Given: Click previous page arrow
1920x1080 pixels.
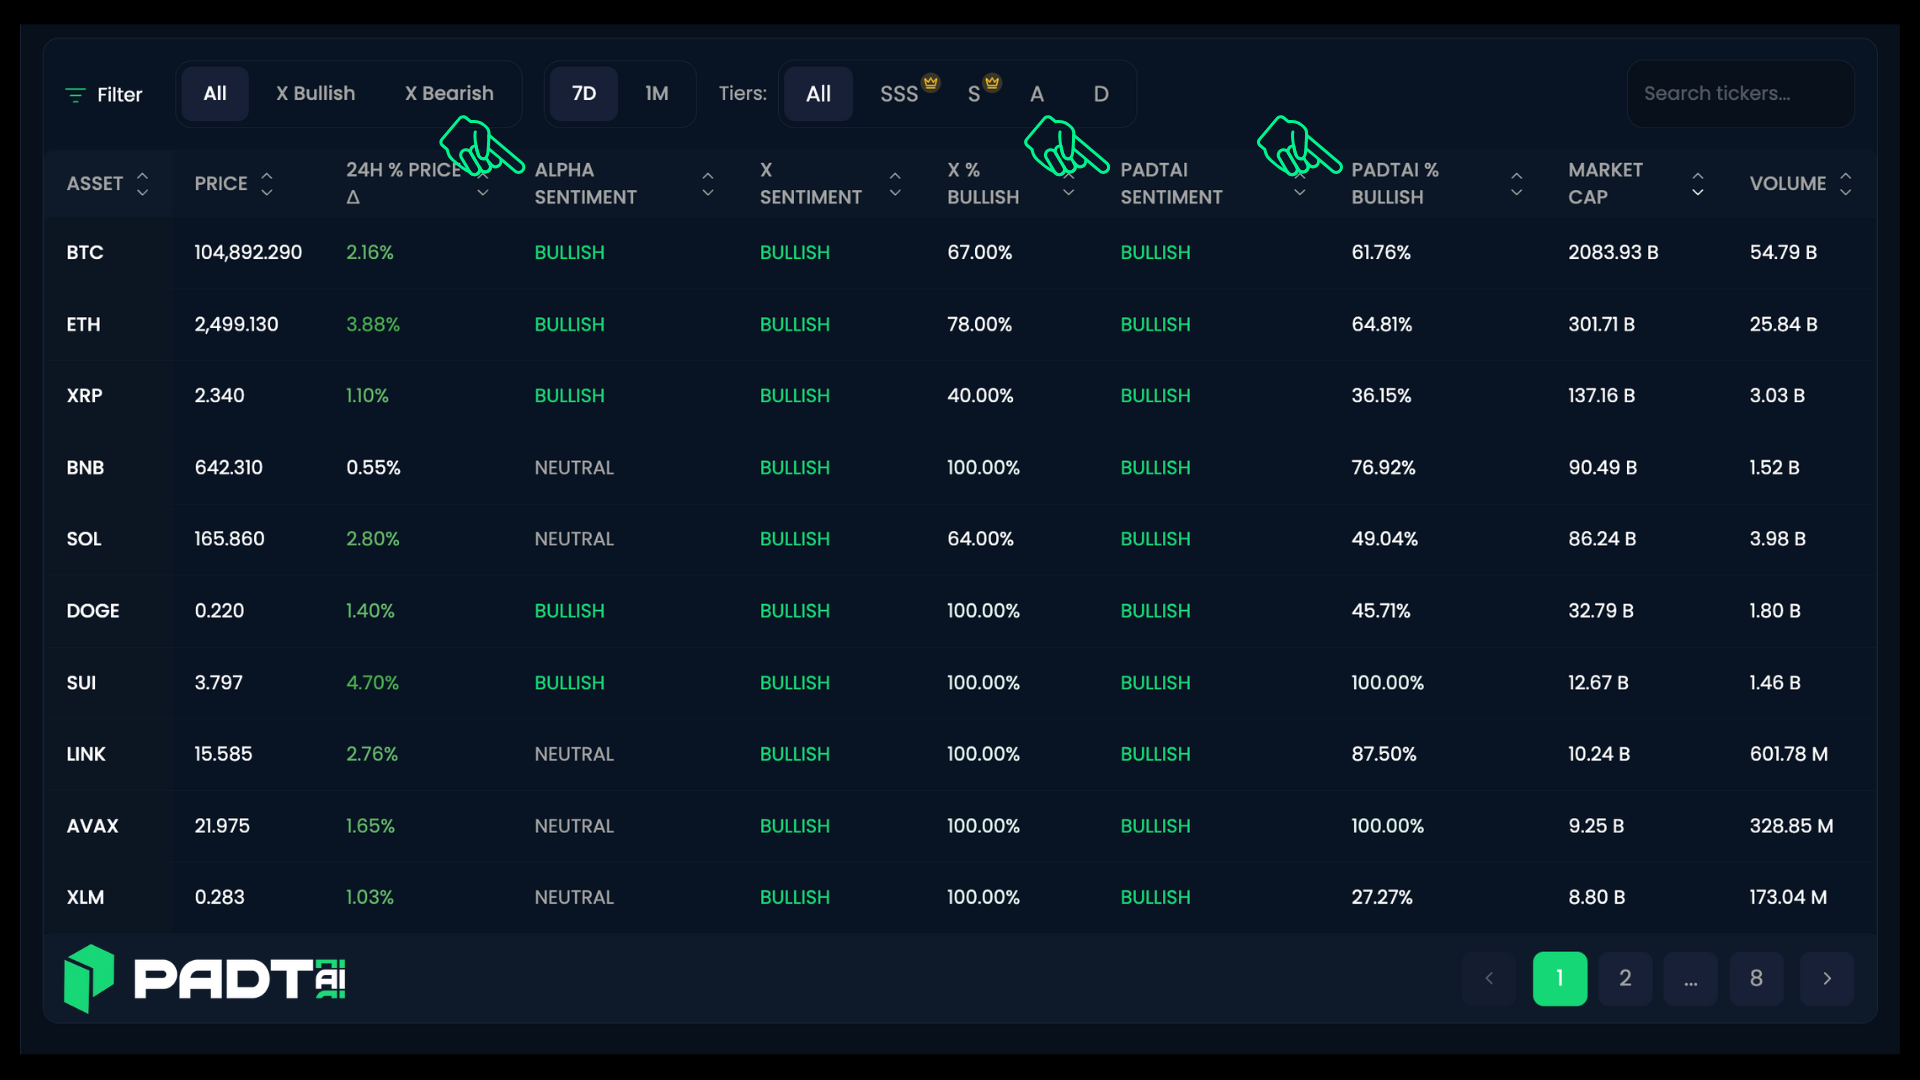Looking at the screenshot, I should pyautogui.click(x=1489, y=978).
